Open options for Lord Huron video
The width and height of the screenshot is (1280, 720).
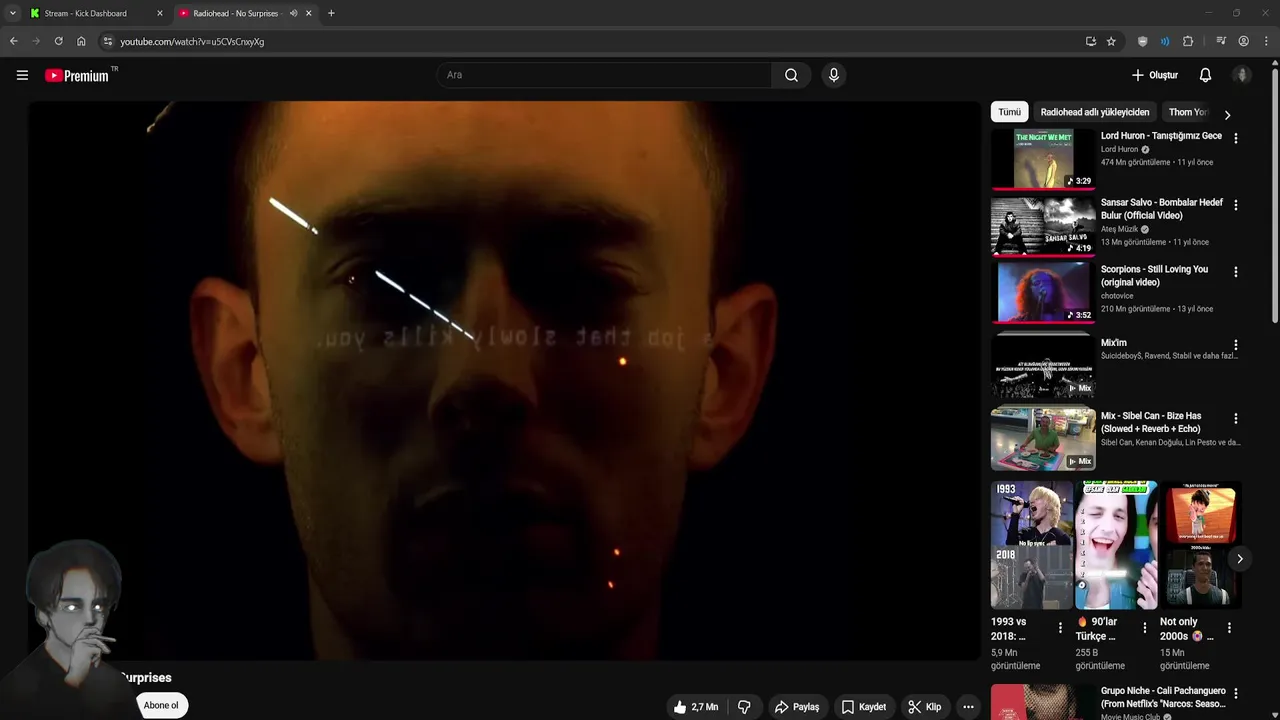coord(1235,139)
